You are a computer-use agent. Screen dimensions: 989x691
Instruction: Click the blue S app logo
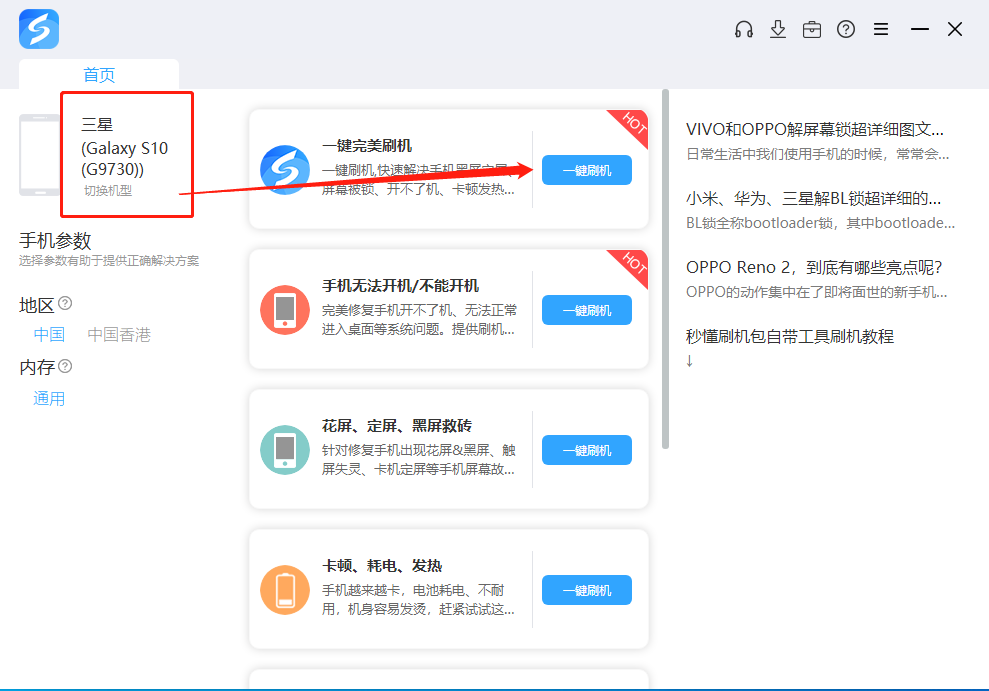tap(39, 29)
